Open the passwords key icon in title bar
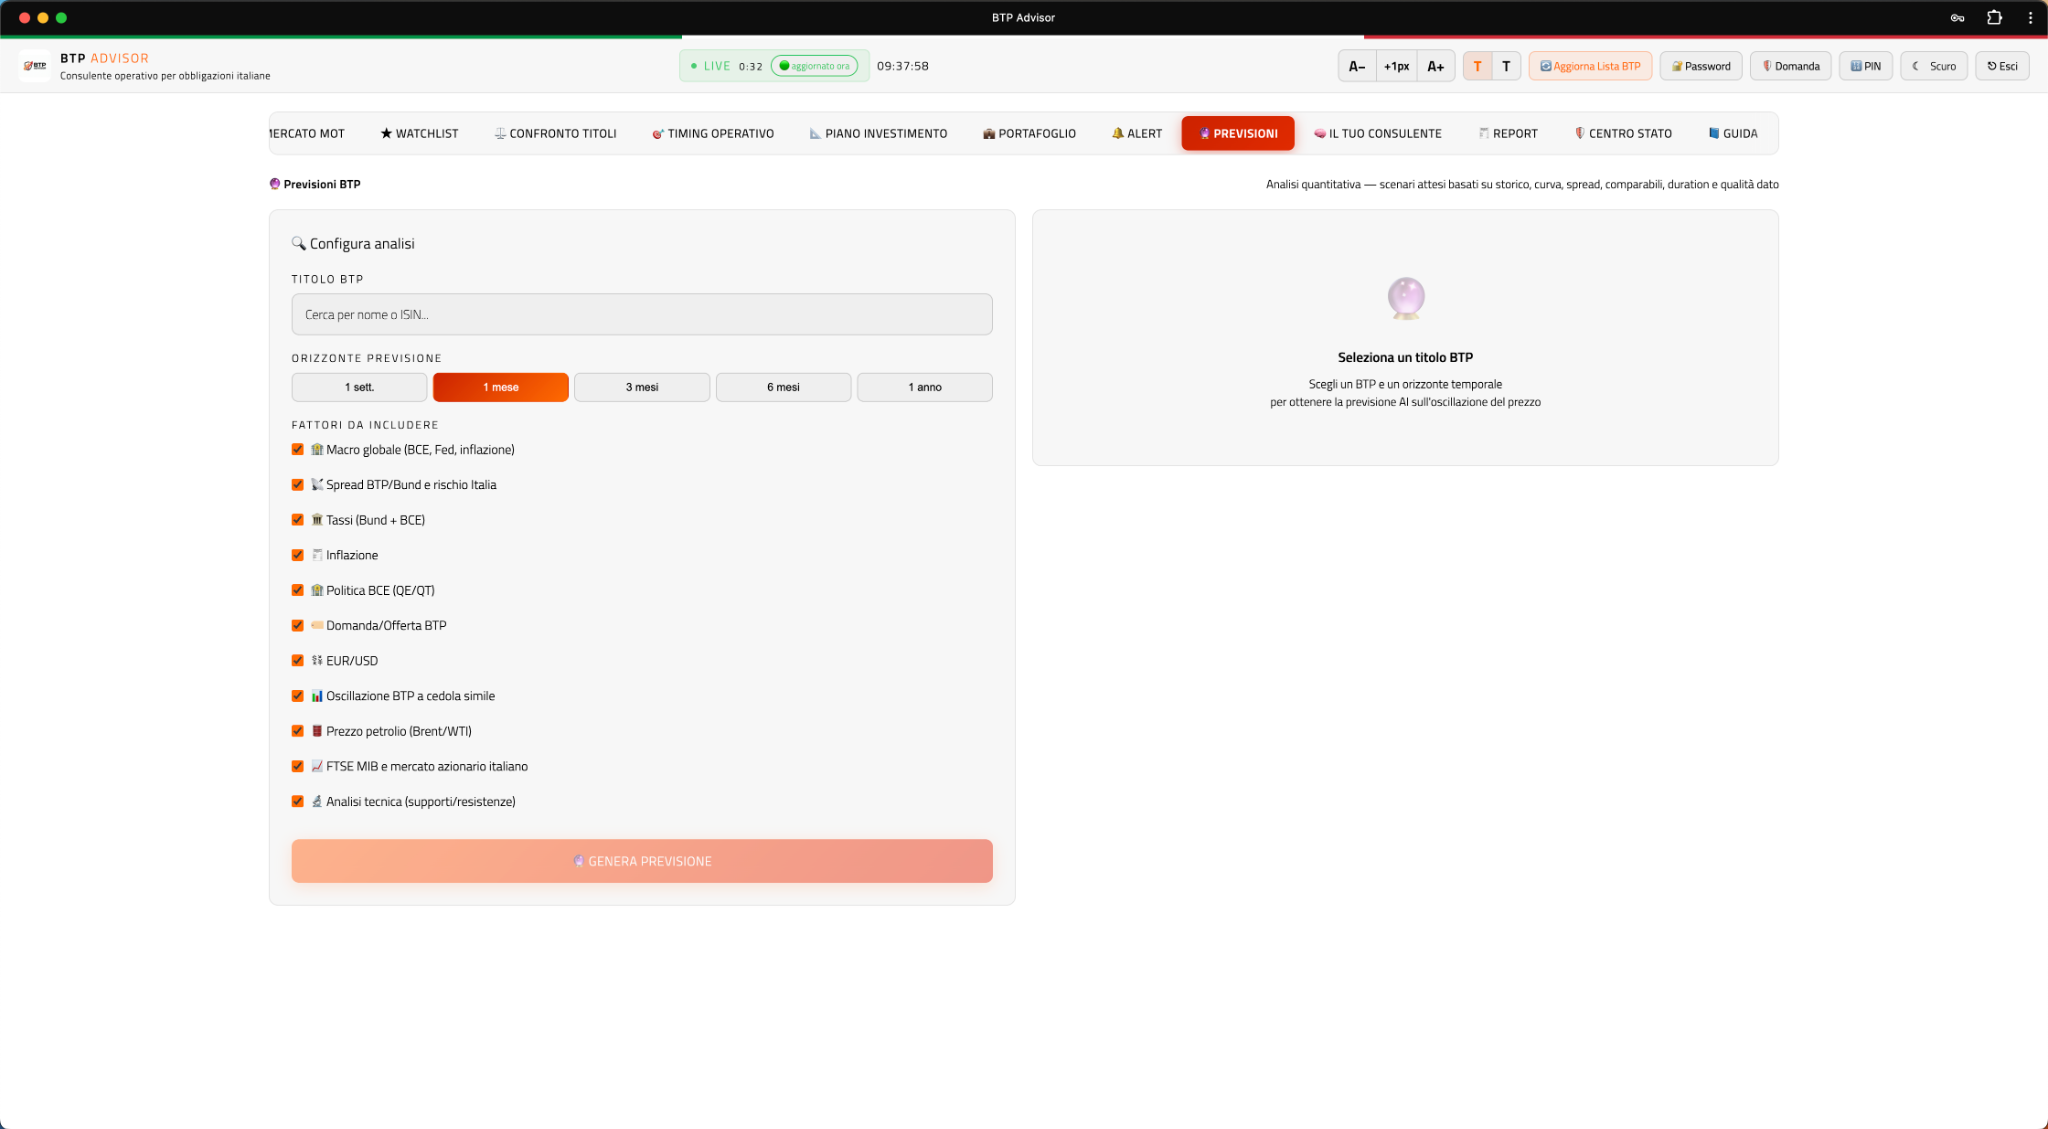Image resolution: width=2048 pixels, height=1129 pixels. (1957, 17)
